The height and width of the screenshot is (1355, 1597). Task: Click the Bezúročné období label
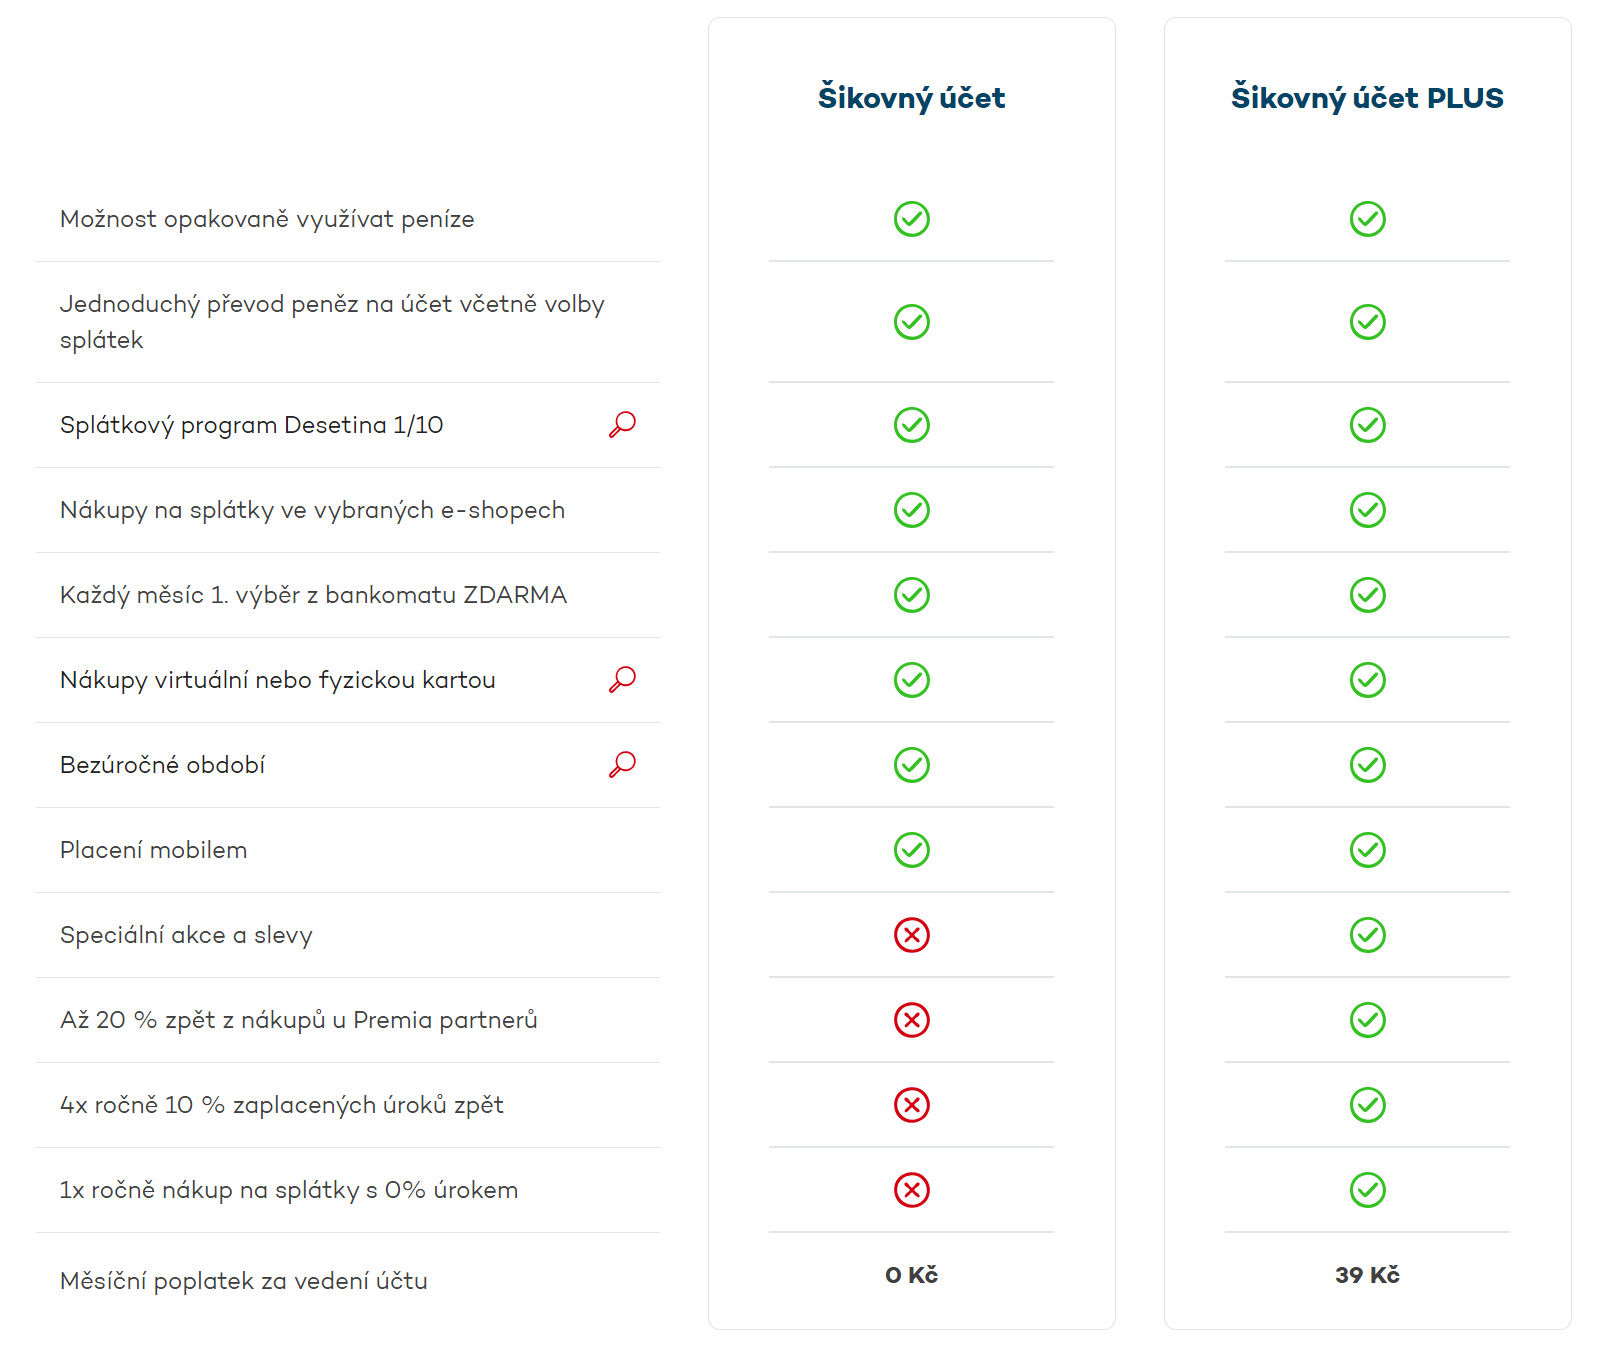click(x=162, y=765)
